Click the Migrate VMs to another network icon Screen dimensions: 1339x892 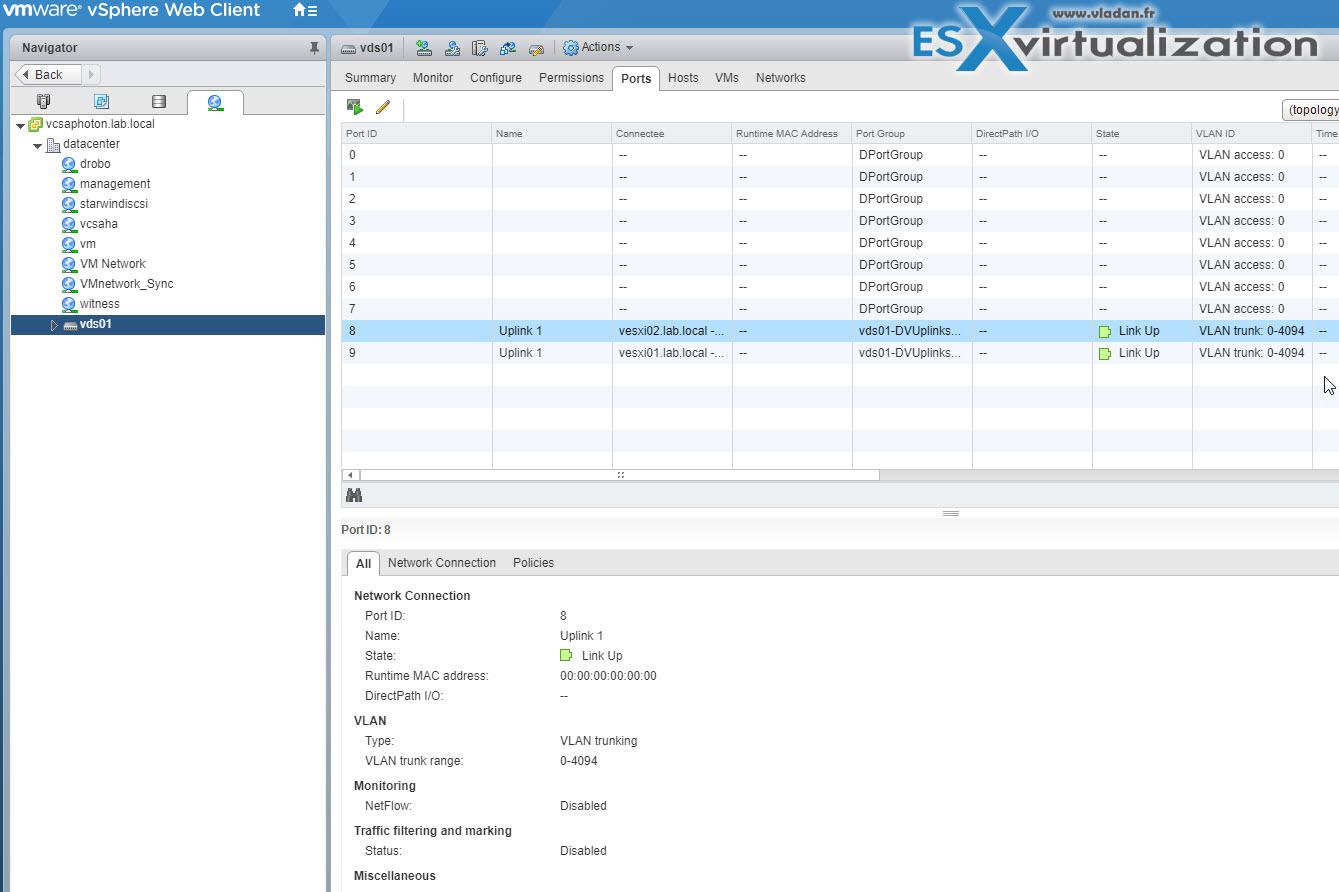508,48
